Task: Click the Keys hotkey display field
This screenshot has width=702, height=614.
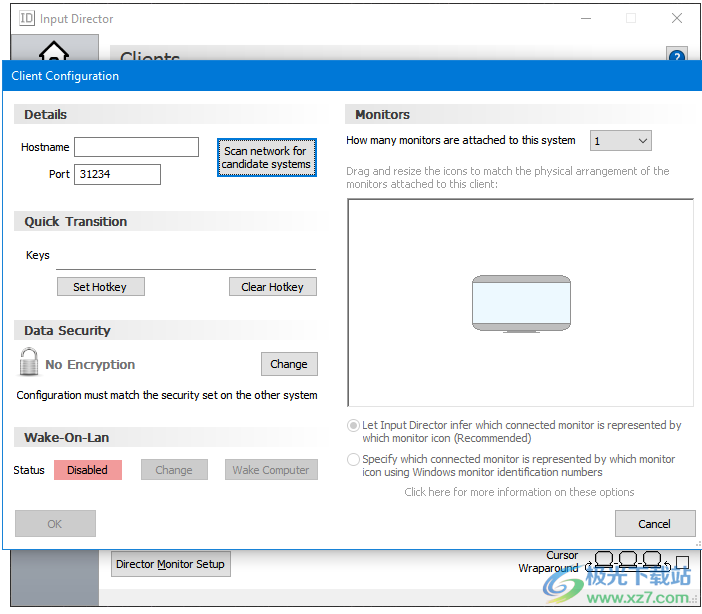Action: [x=186, y=257]
